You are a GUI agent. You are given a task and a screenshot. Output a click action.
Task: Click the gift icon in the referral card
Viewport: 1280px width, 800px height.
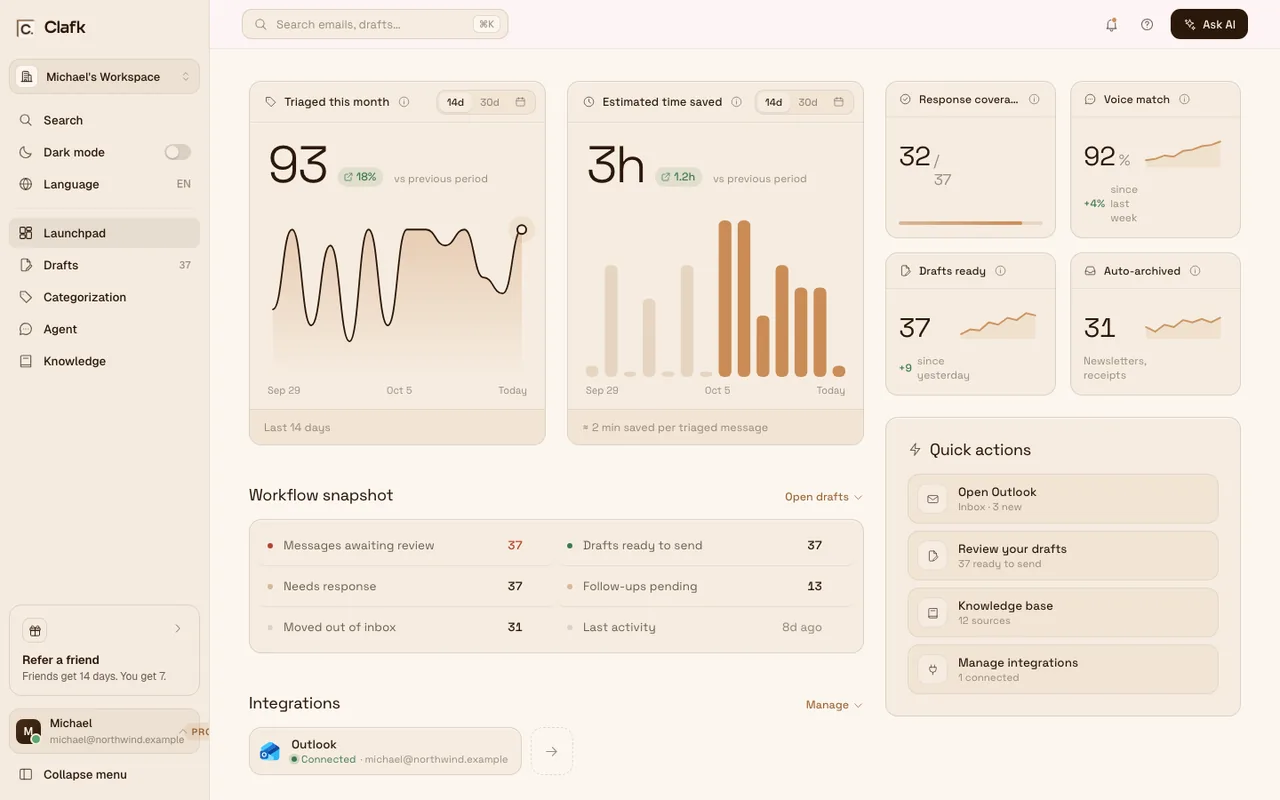(35, 630)
